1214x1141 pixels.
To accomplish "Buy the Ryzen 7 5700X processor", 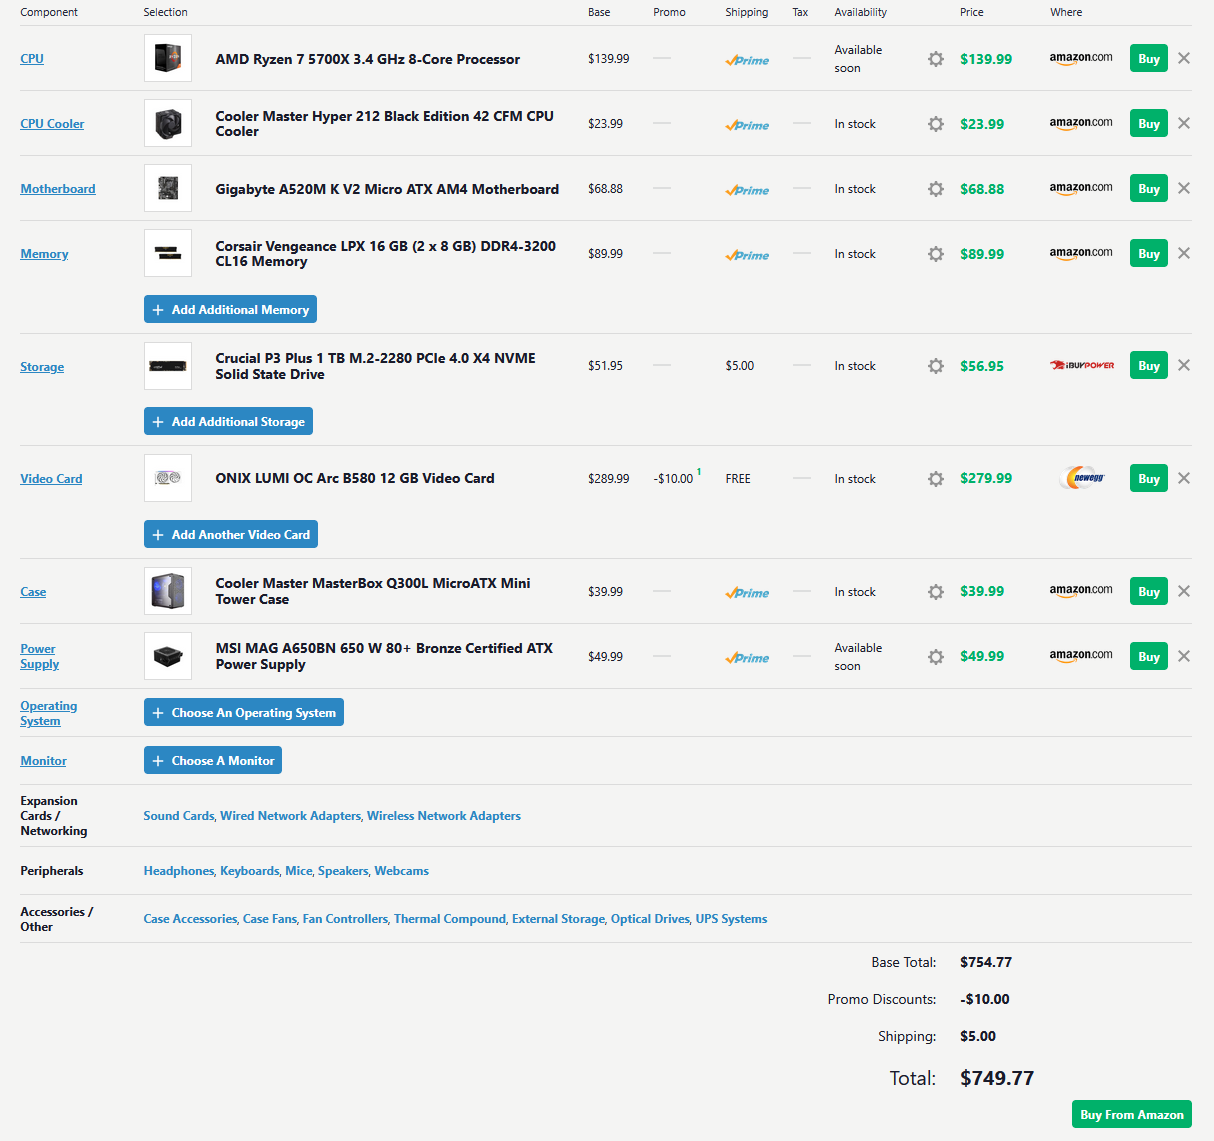I will pyautogui.click(x=1149, y=58).
